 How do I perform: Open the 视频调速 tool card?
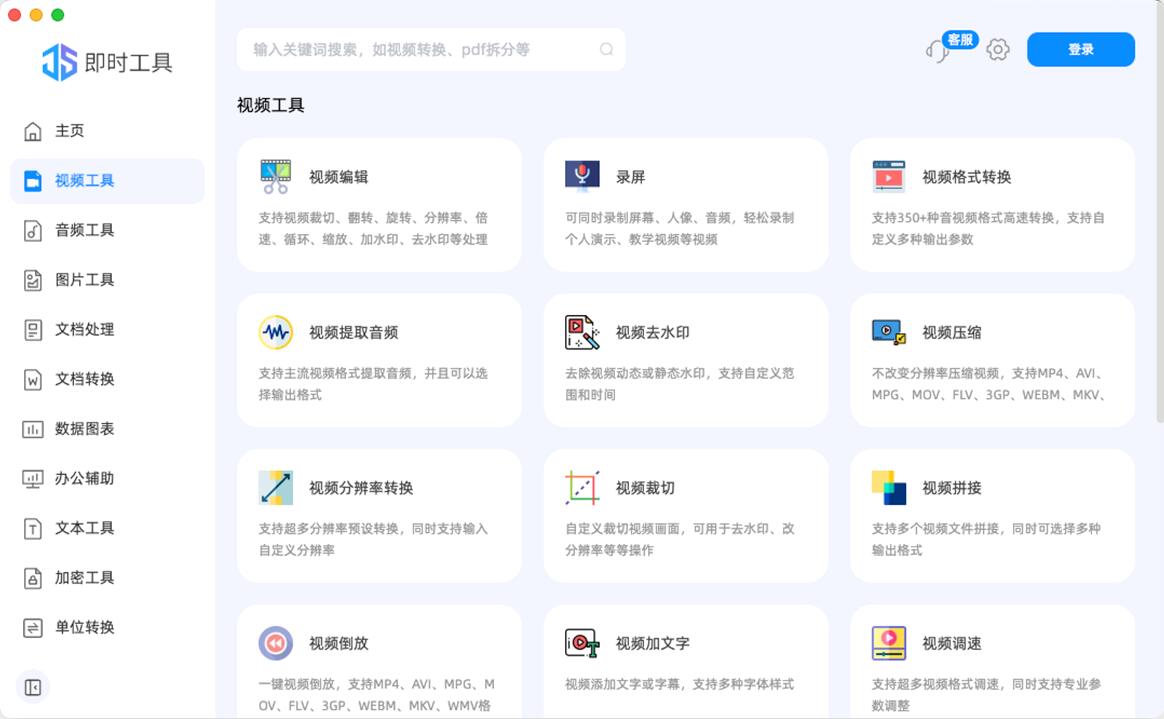[992, 660]
